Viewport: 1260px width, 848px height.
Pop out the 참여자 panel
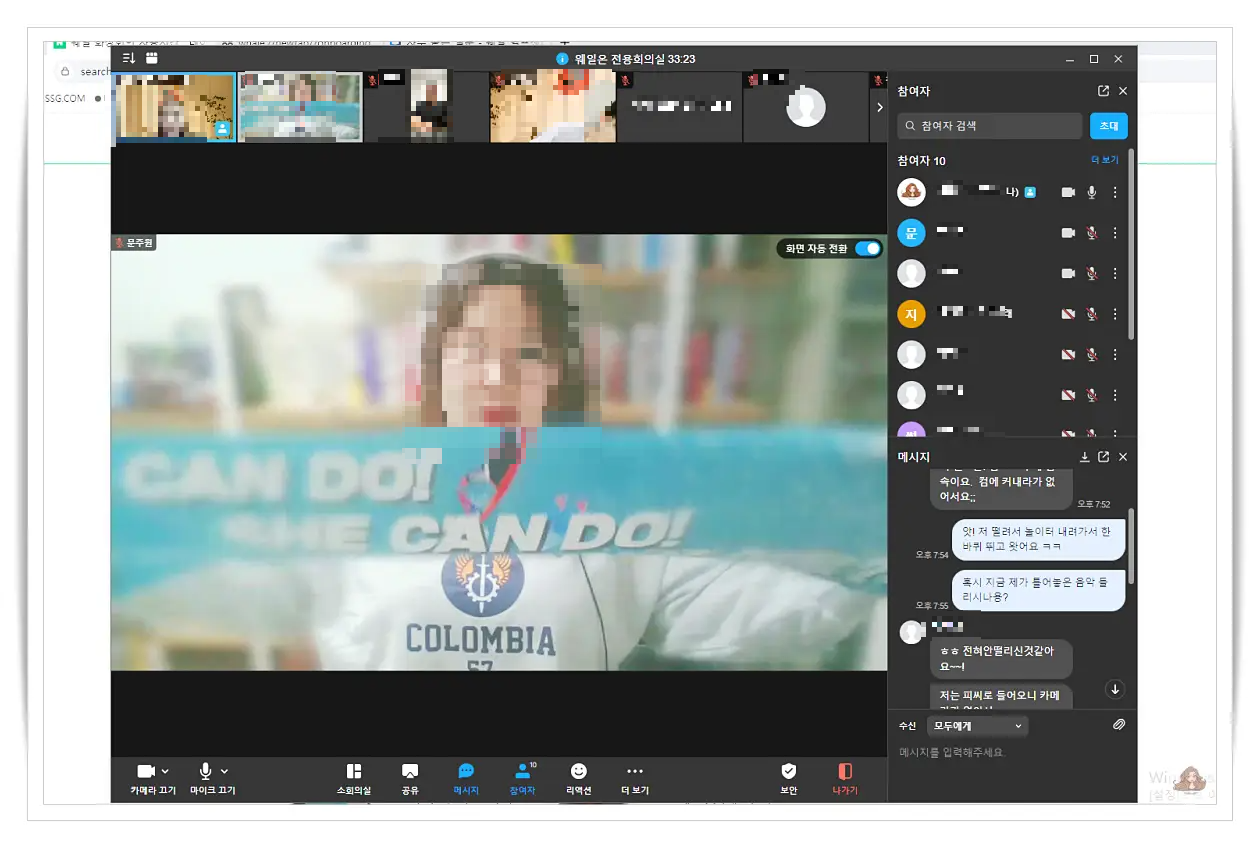click(x=1103, y=91)
